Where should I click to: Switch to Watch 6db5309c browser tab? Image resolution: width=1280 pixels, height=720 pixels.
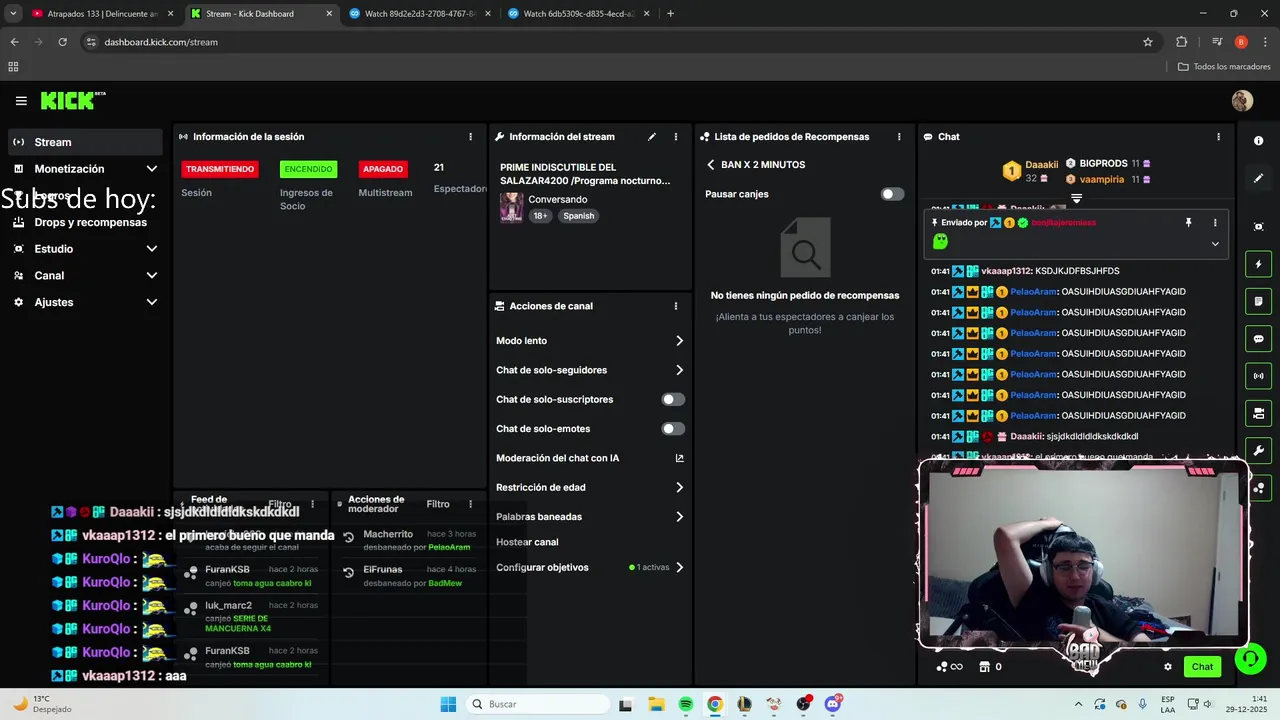point(579,14)
